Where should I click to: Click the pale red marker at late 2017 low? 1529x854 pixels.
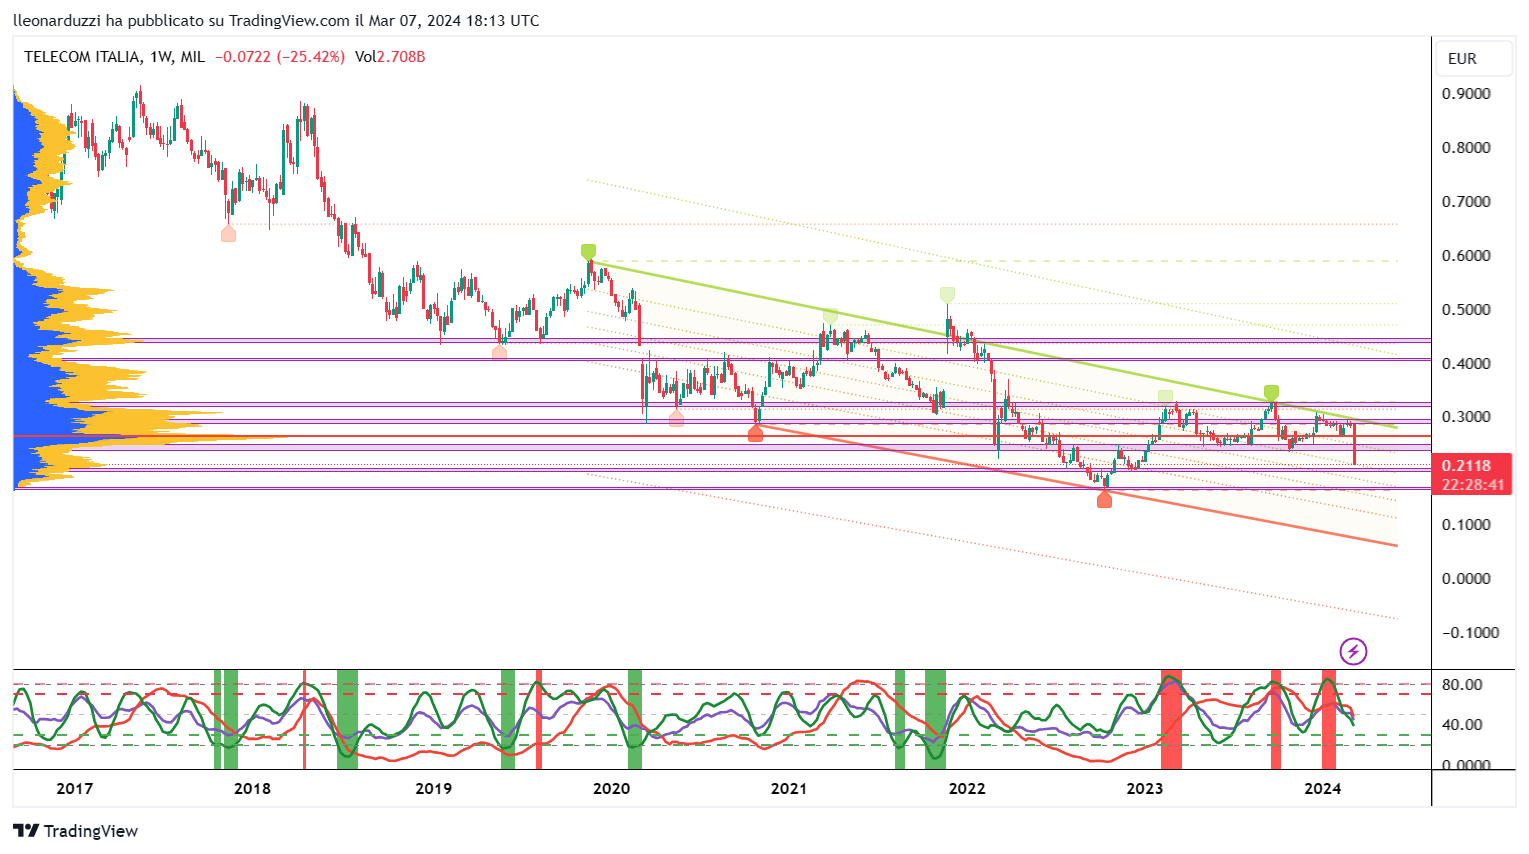tap(228, 233)
